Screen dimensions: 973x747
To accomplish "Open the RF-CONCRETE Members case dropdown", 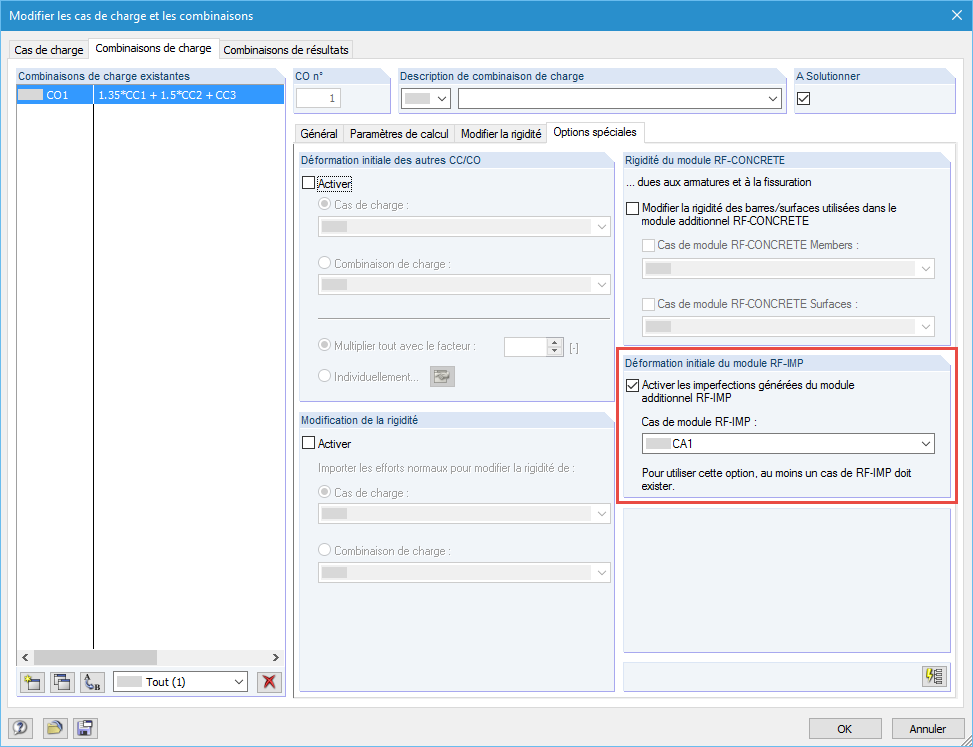I will 788,269.
